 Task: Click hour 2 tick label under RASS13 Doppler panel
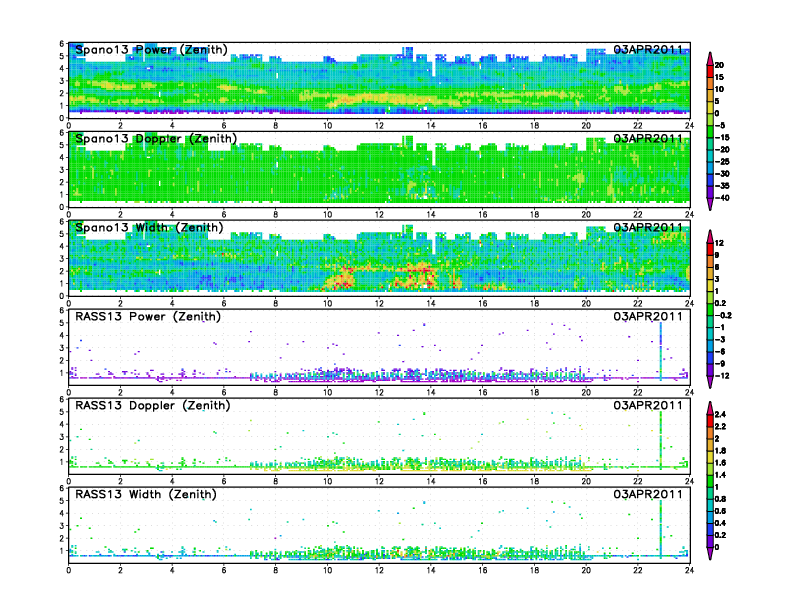coord(120,481)
